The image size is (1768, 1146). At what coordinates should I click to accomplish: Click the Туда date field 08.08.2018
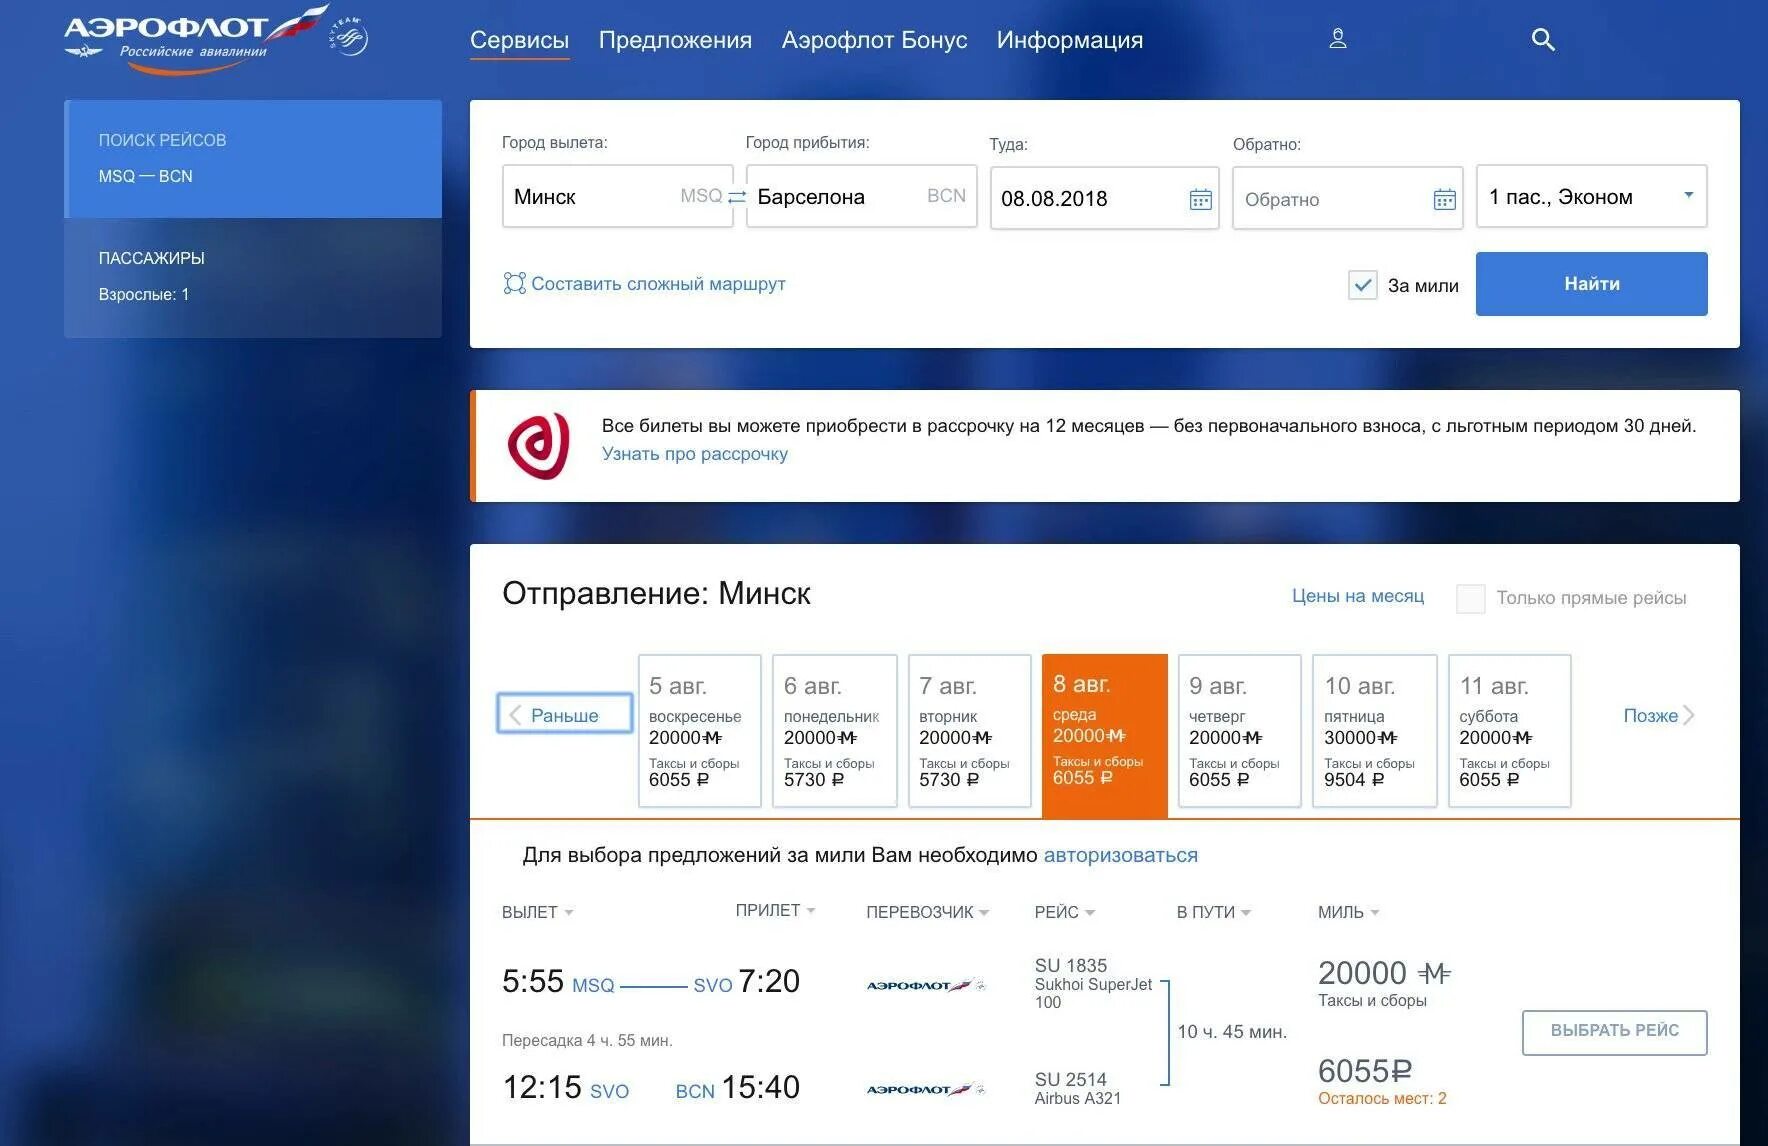pos(1104,198)
